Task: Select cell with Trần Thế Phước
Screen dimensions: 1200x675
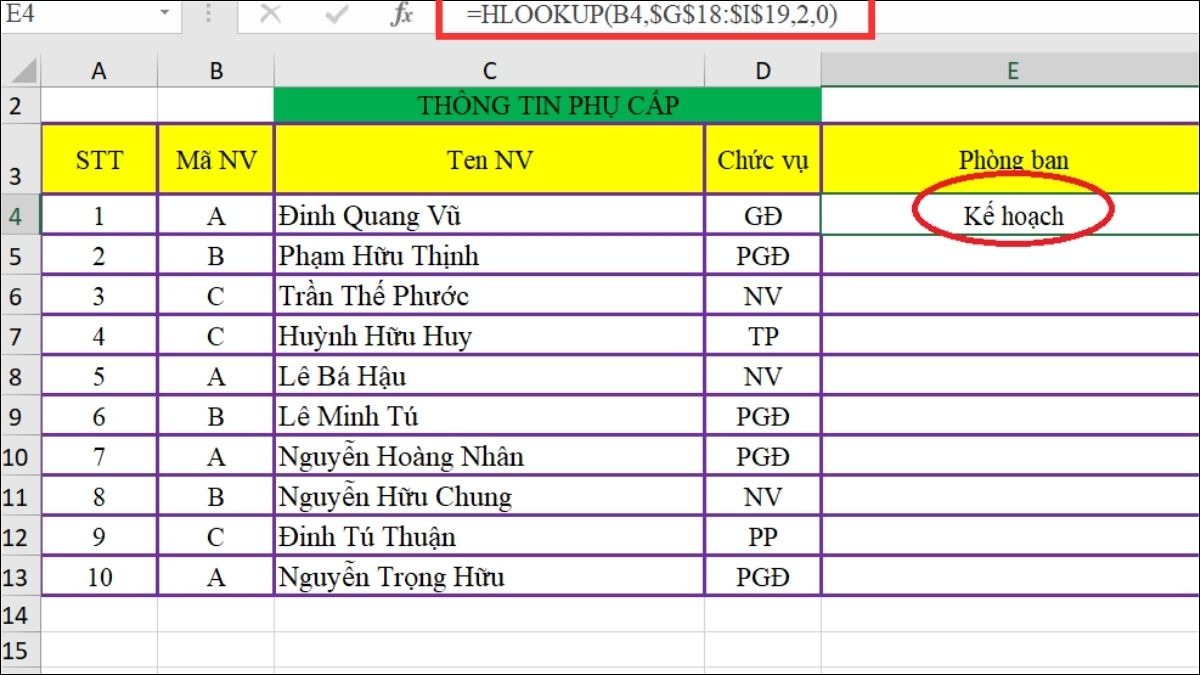Action: (x=489, y=296)
